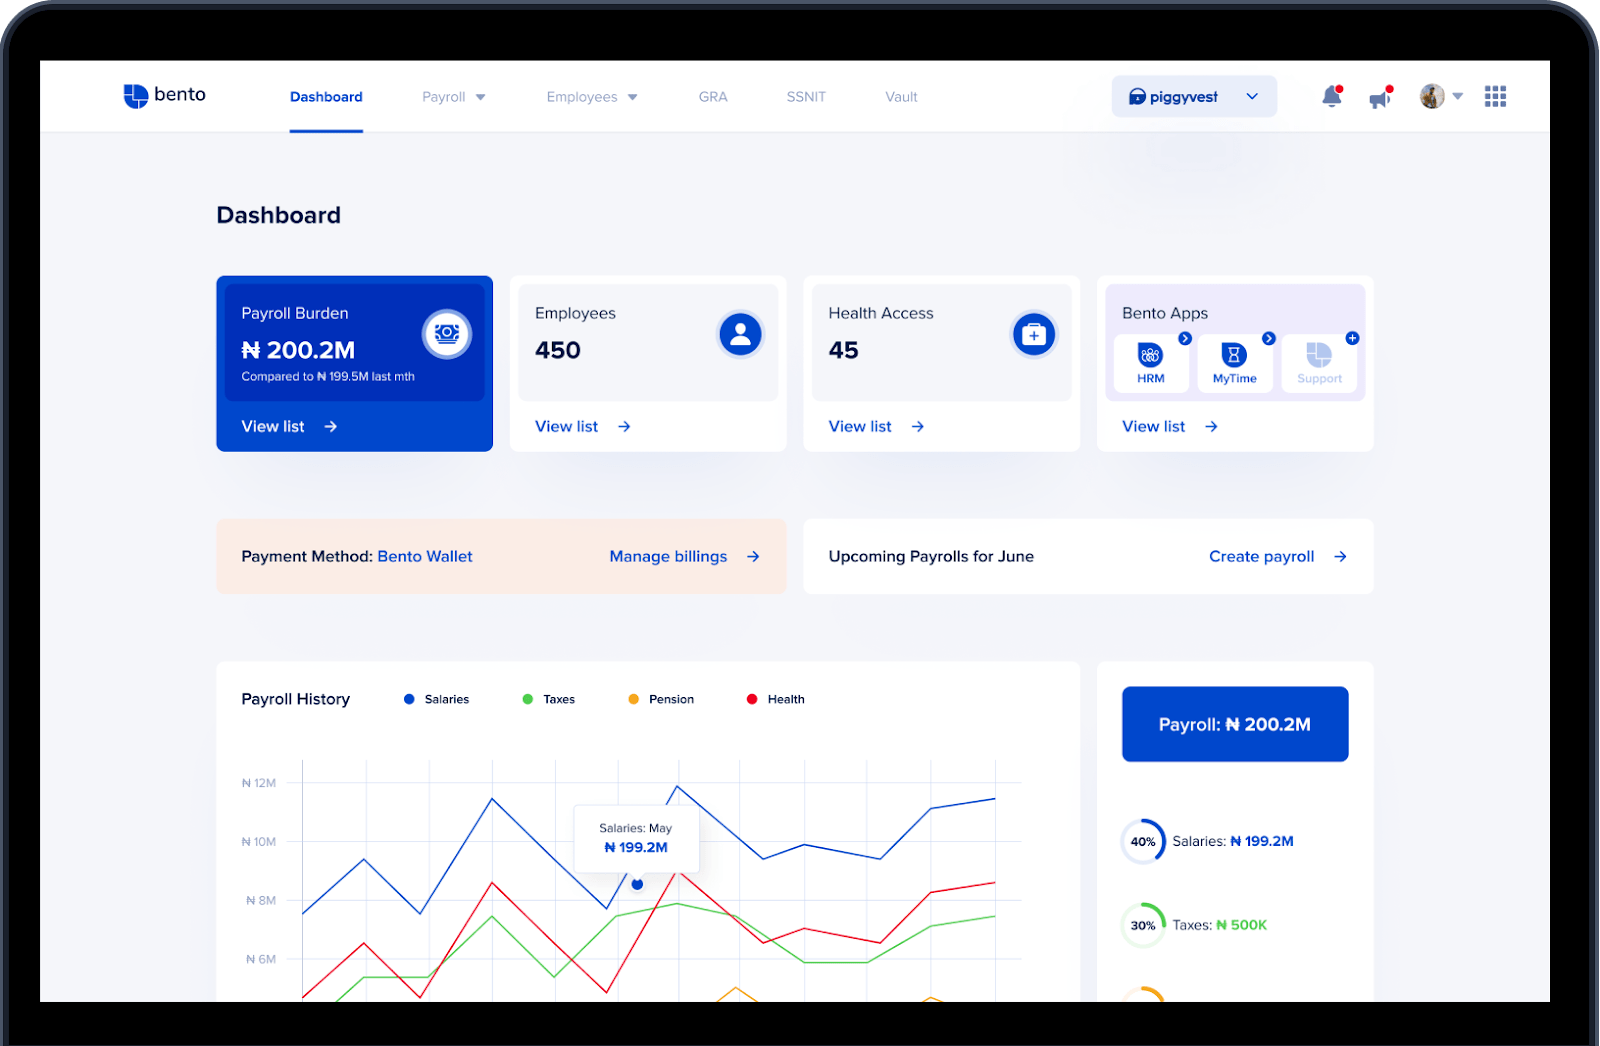Open the apps grid icon
This screenshot has height=1046, width=1600.
(x=1495, y=96)
